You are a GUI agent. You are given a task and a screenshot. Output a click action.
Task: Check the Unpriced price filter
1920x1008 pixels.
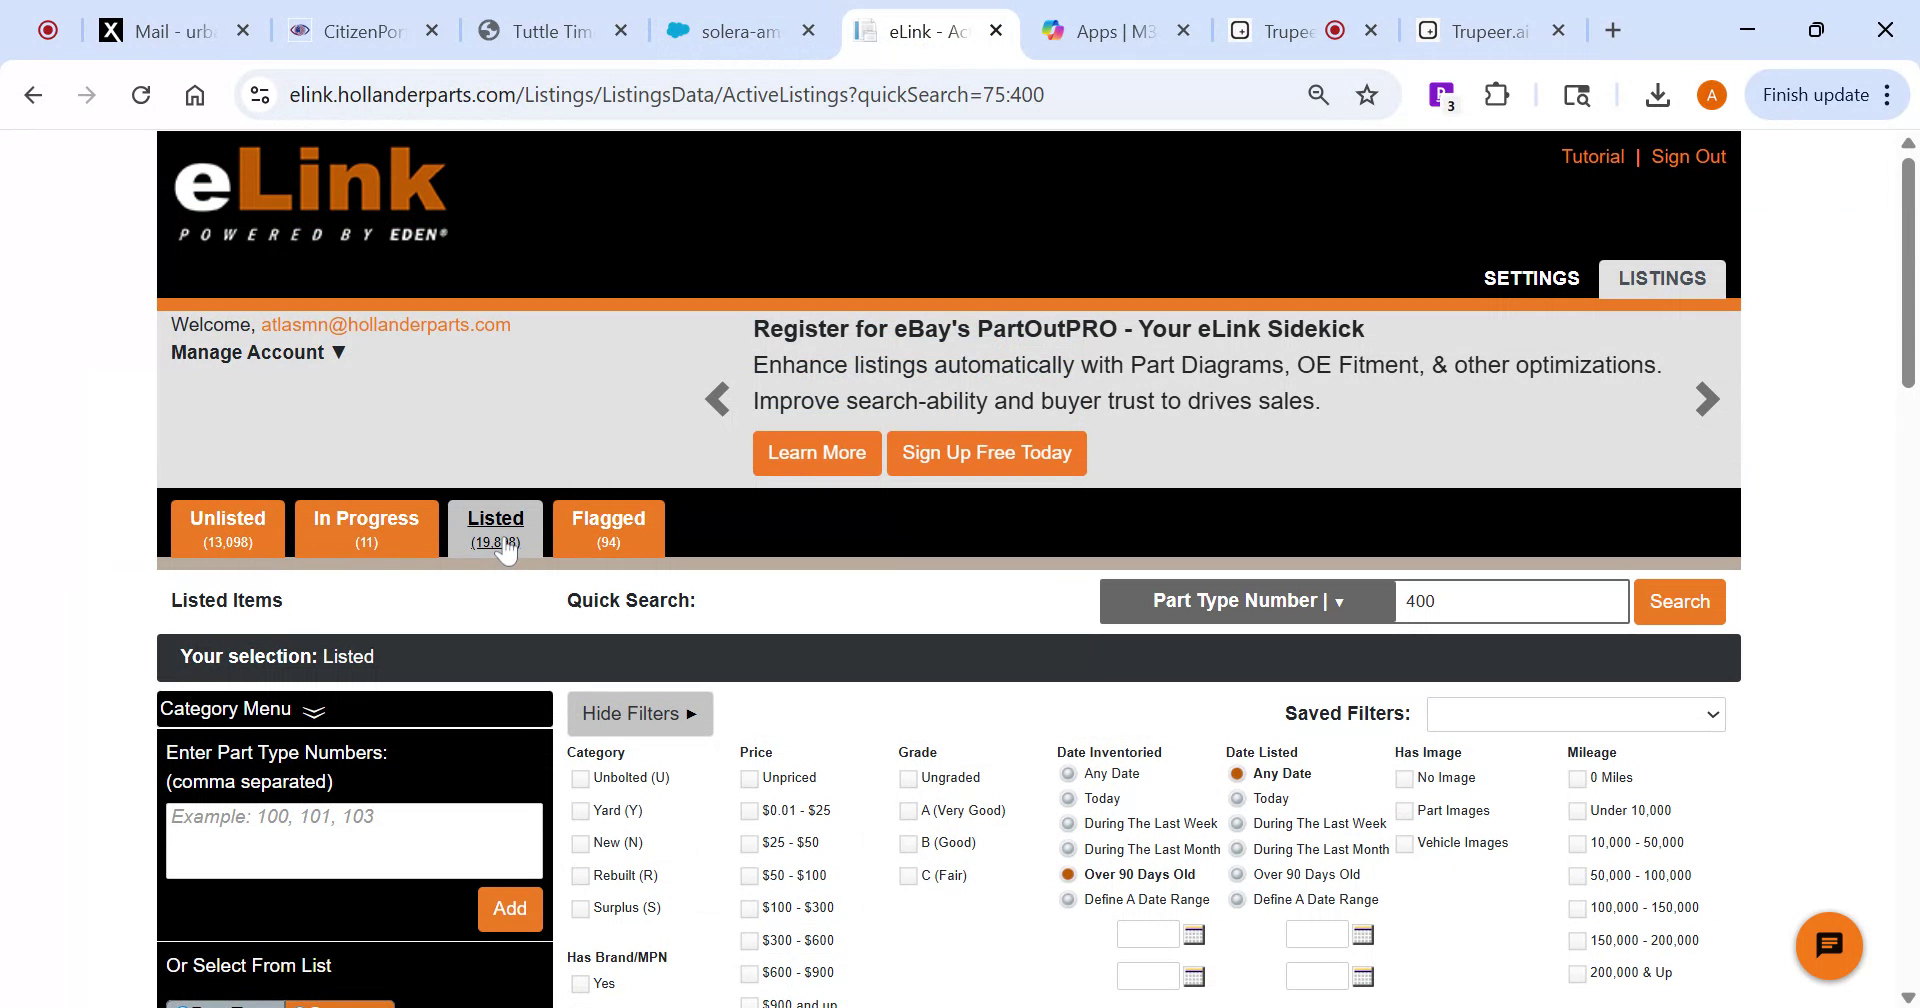click(748, 777)
